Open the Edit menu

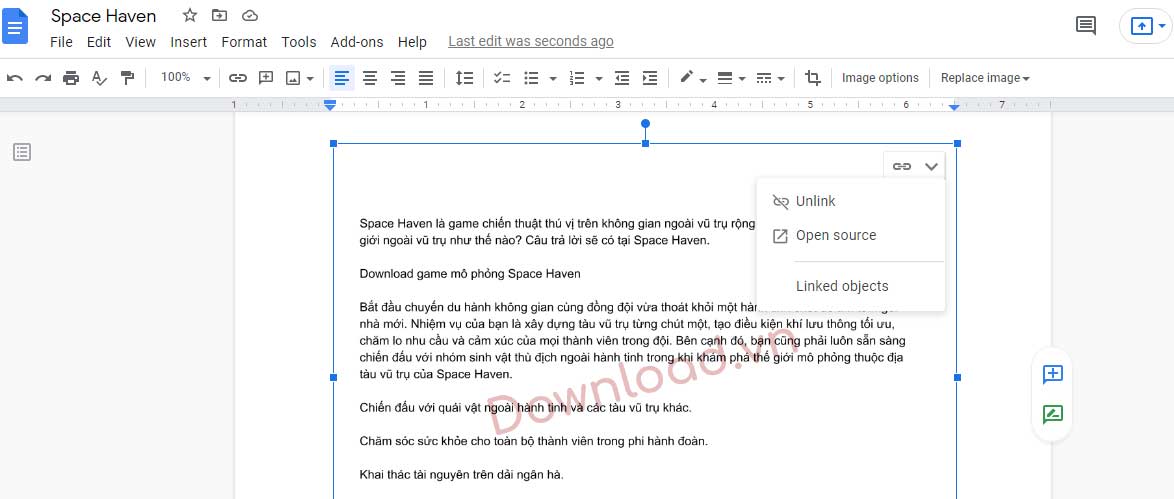point(99,42)
